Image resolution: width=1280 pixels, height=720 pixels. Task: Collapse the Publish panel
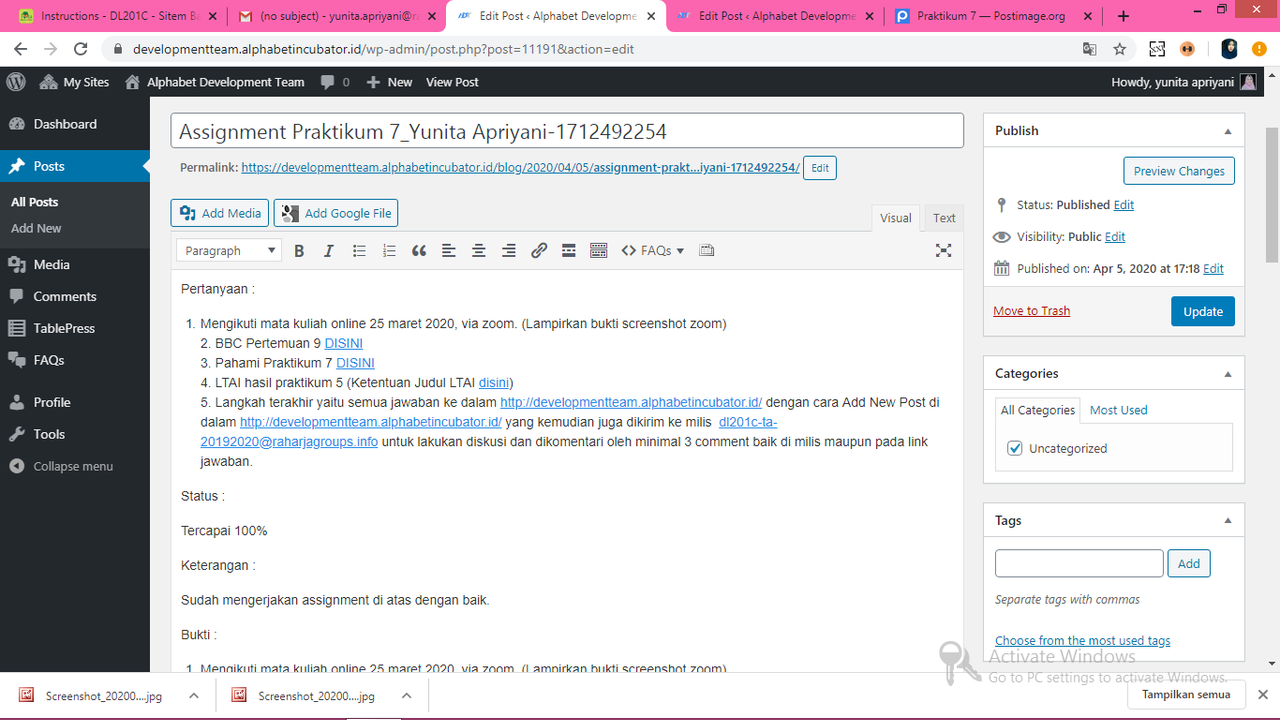click(x=1228, y=131)
